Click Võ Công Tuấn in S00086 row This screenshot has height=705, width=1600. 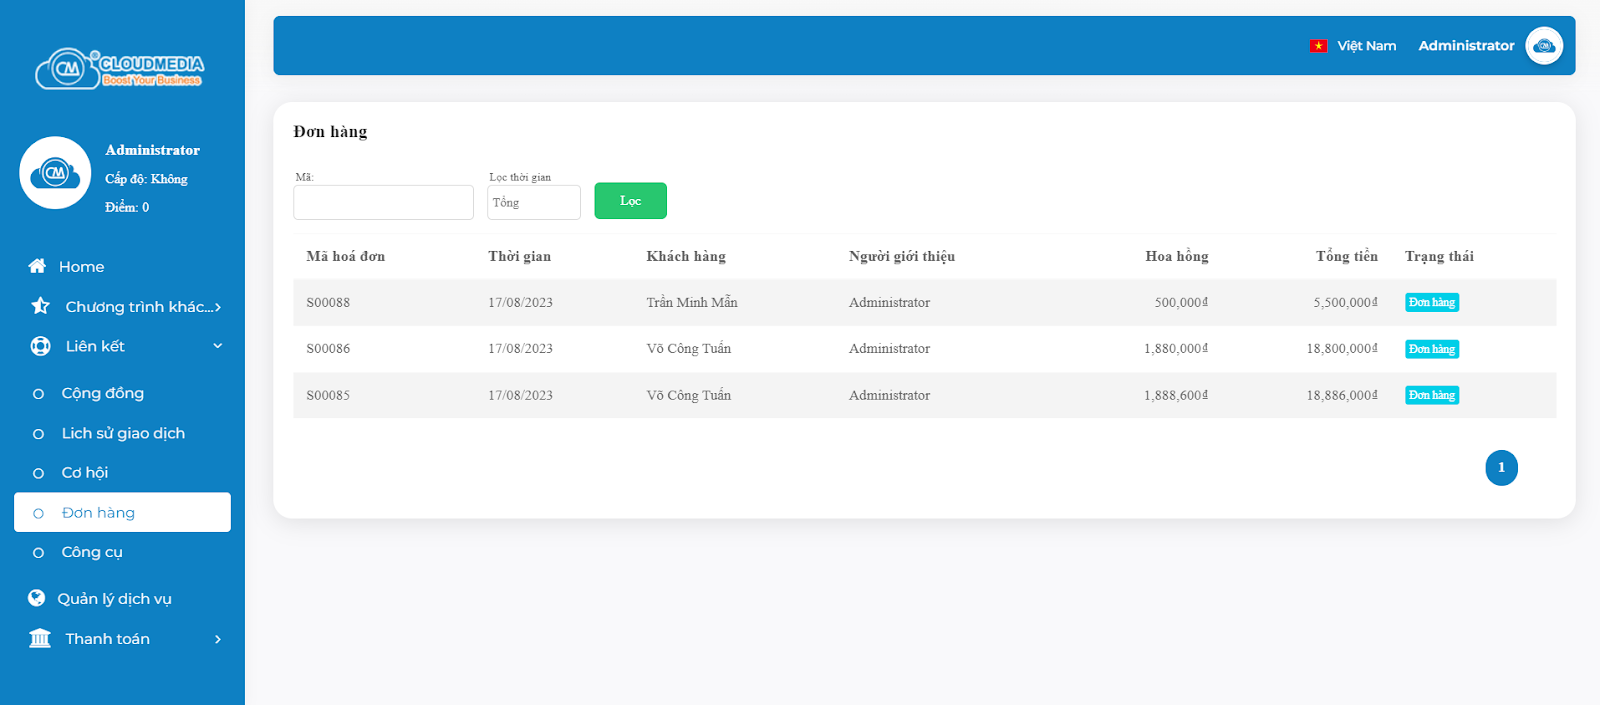click(x=689, y=348)
